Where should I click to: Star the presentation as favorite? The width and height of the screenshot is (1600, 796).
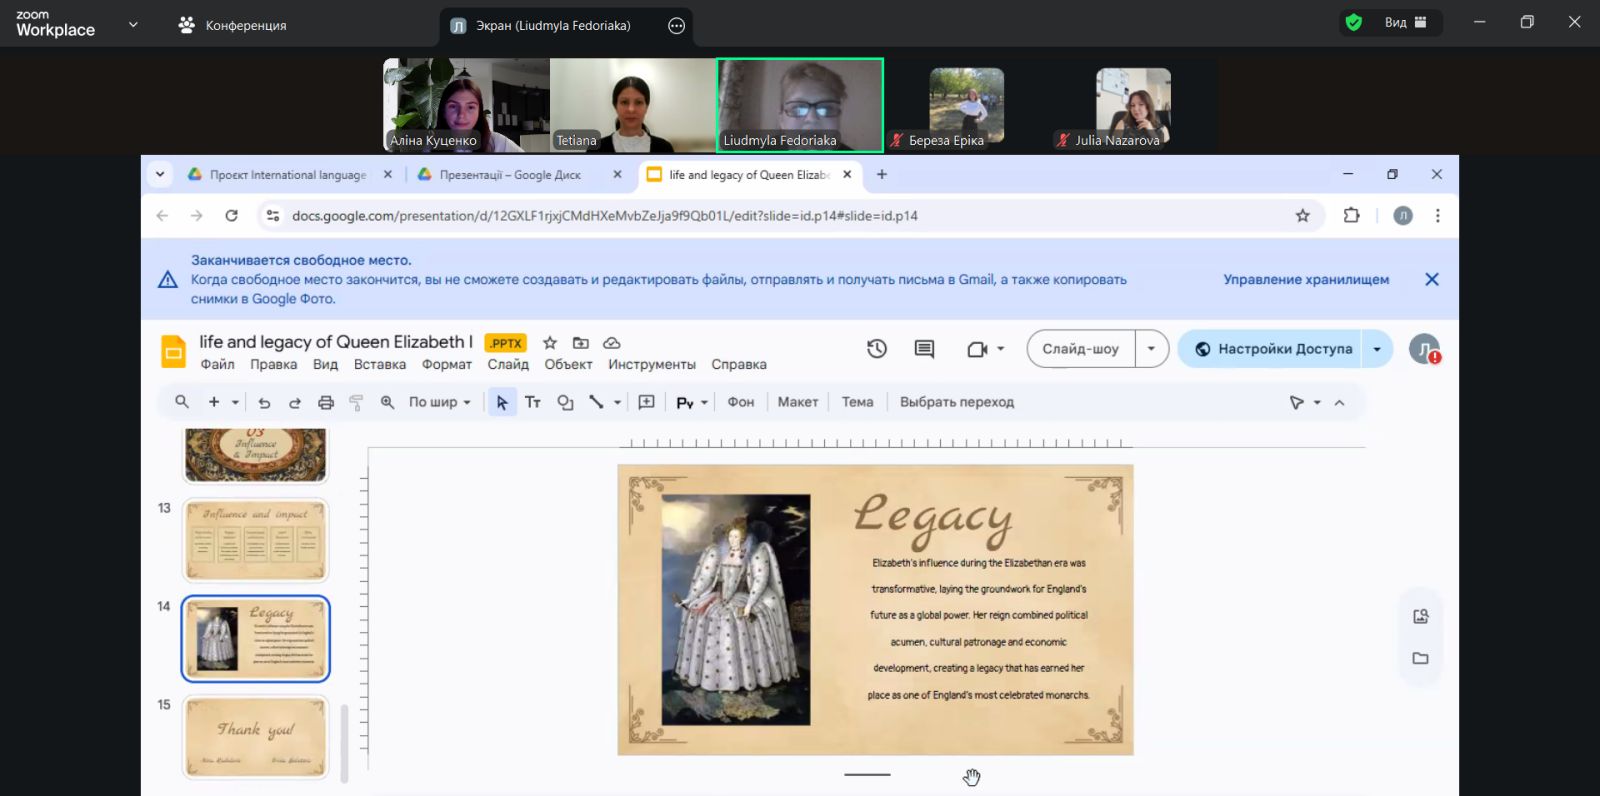click(549, 343)
